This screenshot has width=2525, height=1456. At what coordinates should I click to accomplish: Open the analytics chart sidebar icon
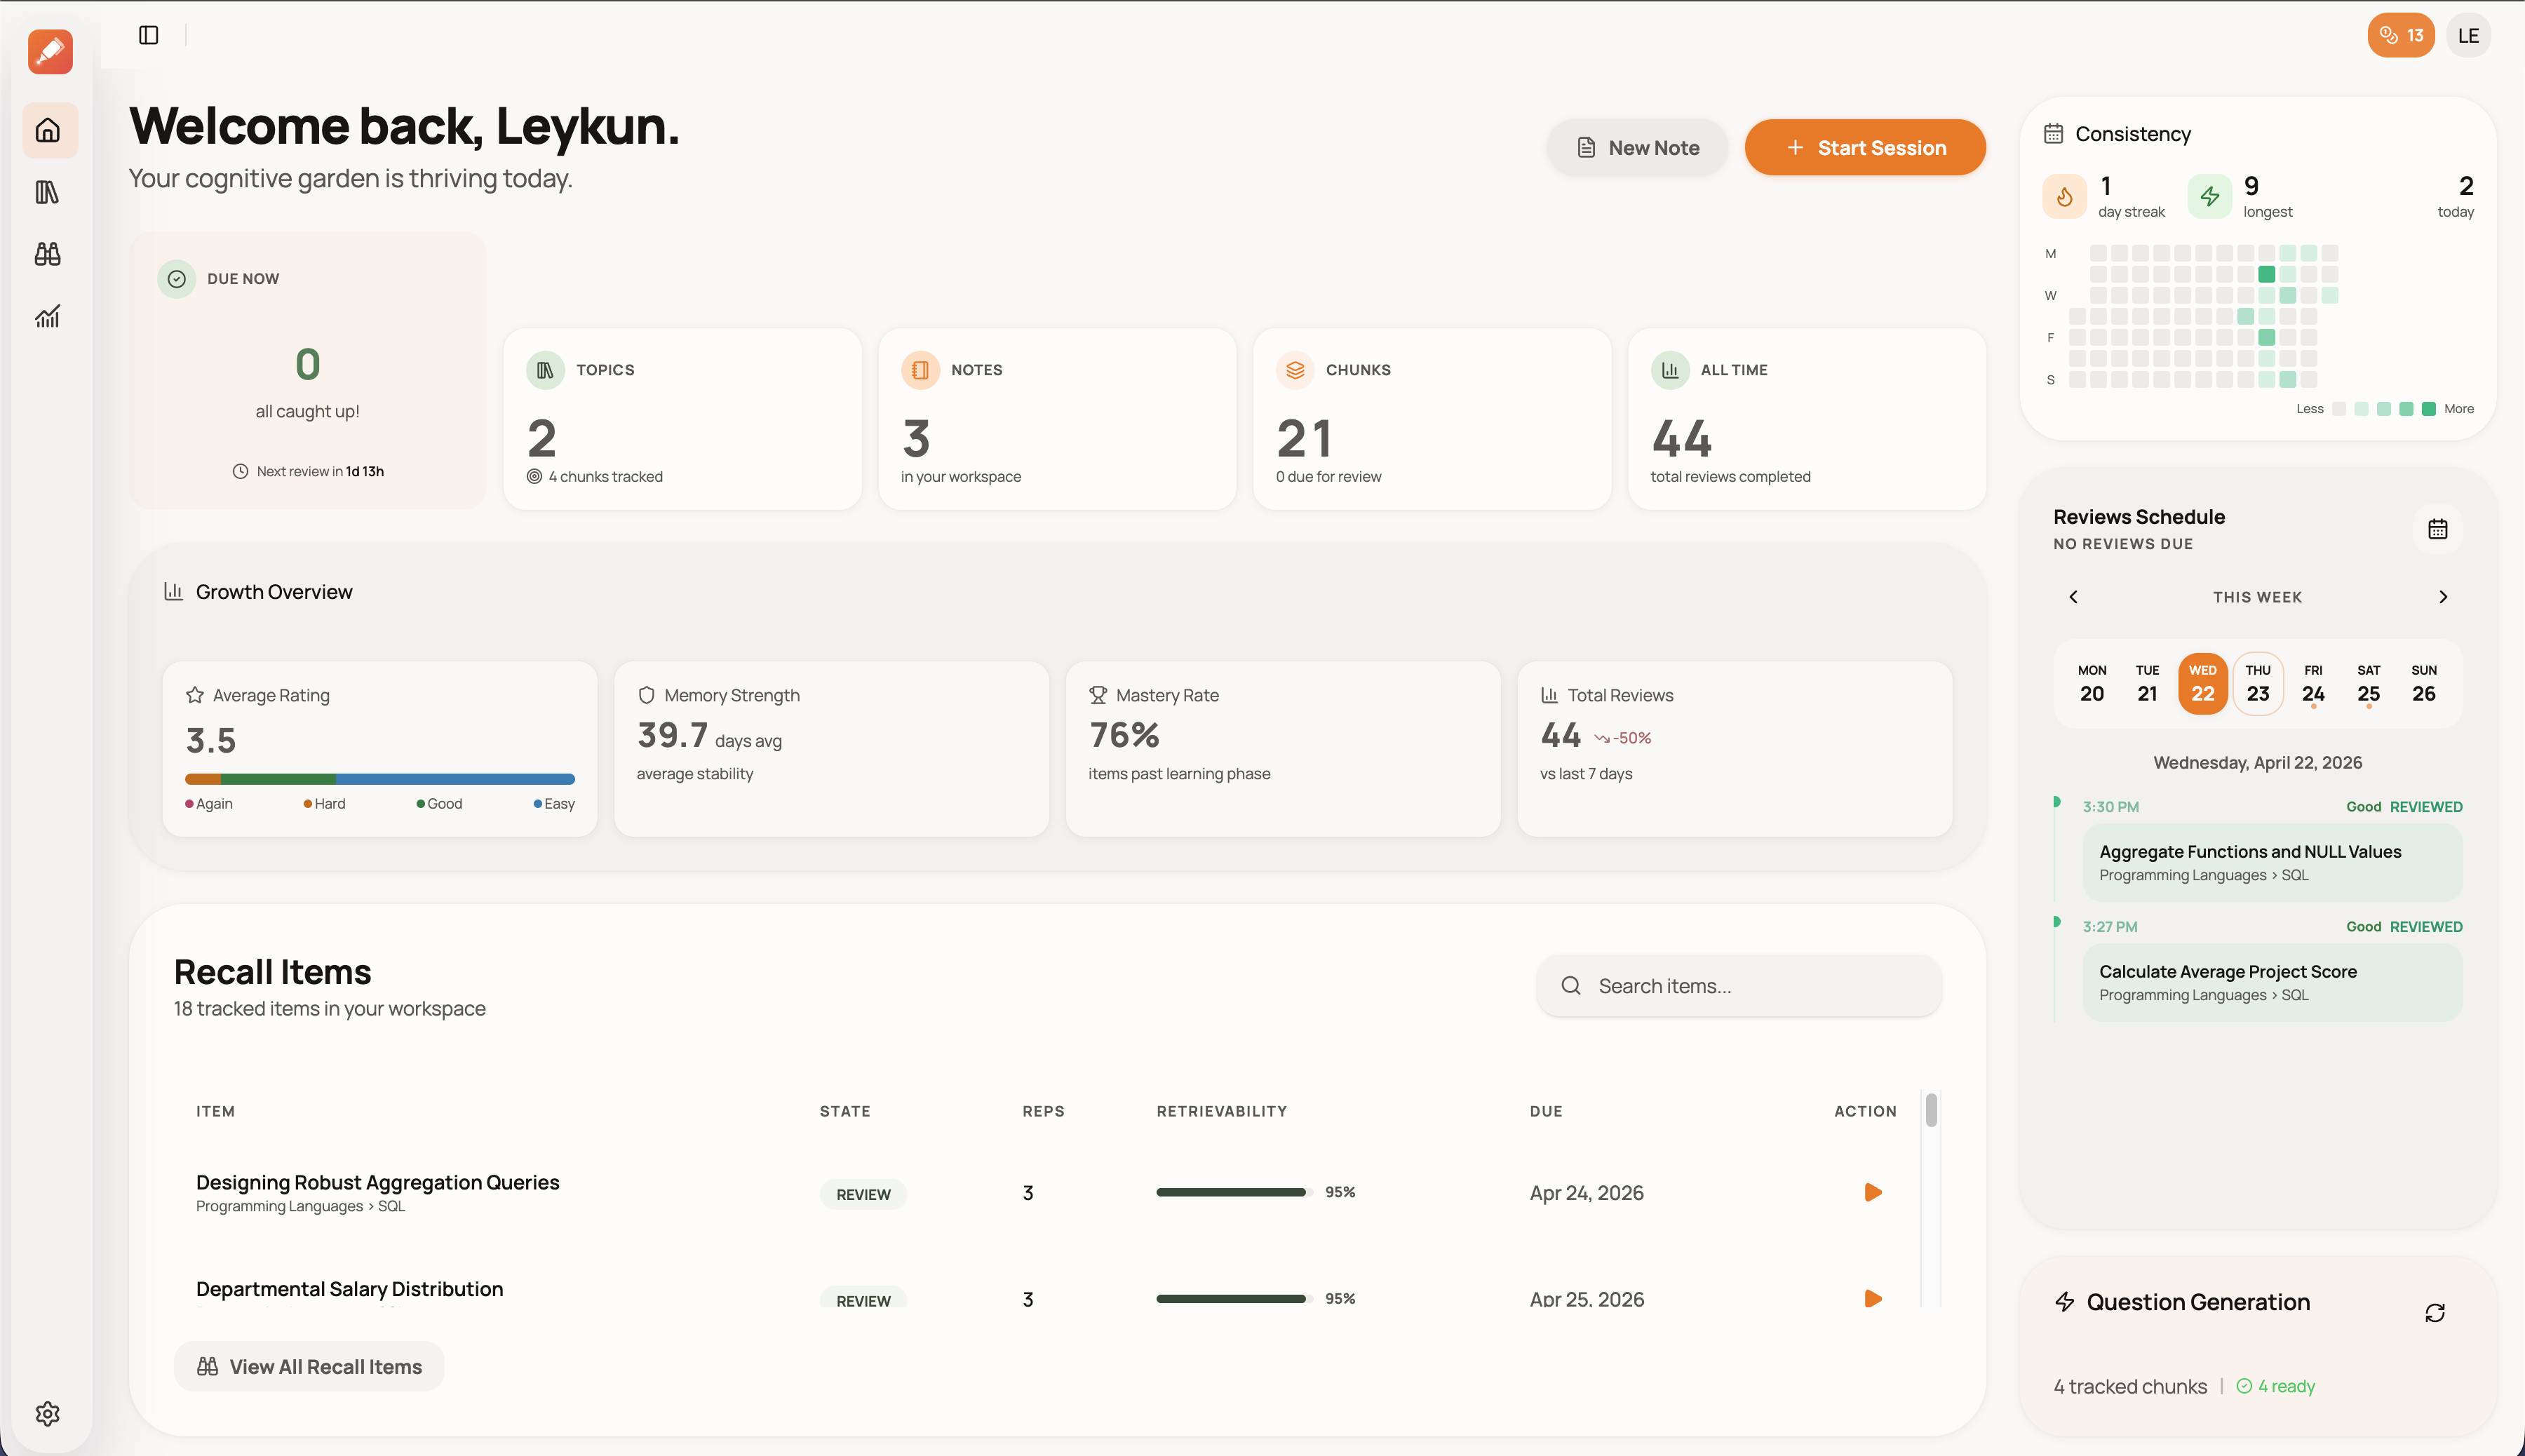coord(48,316)
